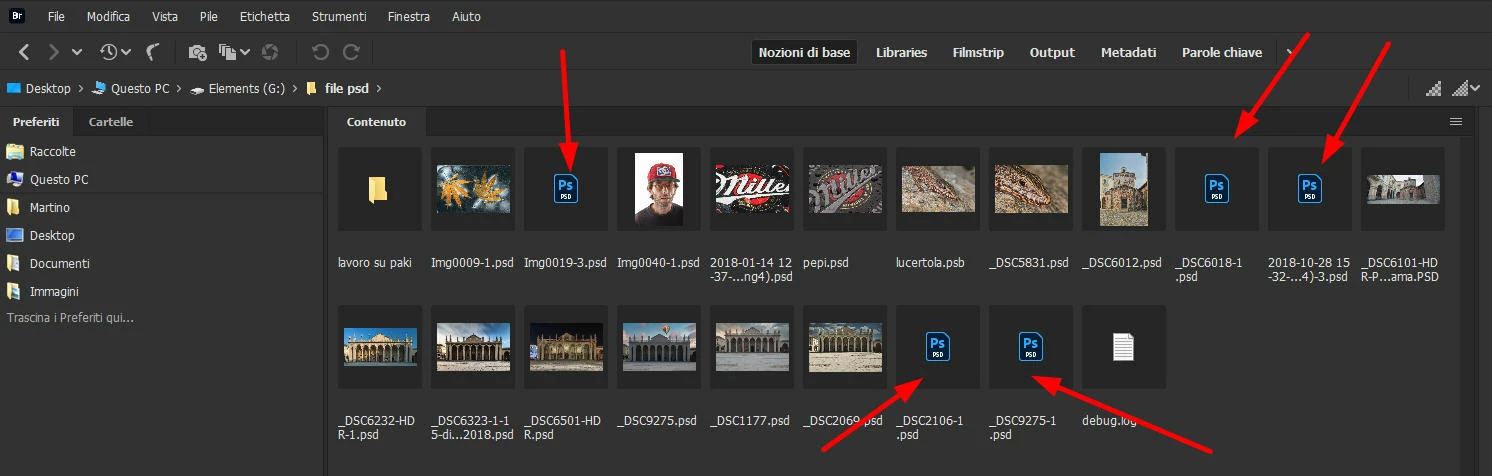Viewport: 1492px width, 476px height.
Task: Rotate 90° counterclockwise icon
Action: click(x=320, y=52)
